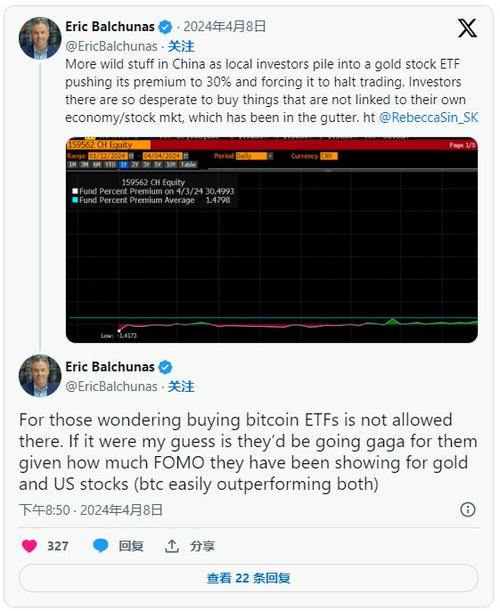Click the share upload icon

(x=171, y=546)
